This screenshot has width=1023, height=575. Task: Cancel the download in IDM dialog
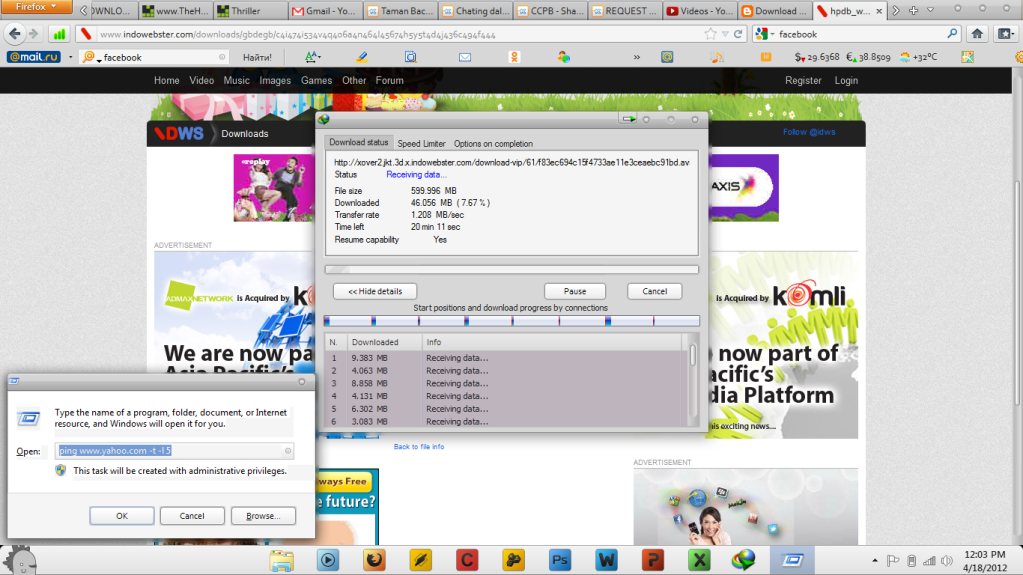pyautogui.click(x=654, y=291)
